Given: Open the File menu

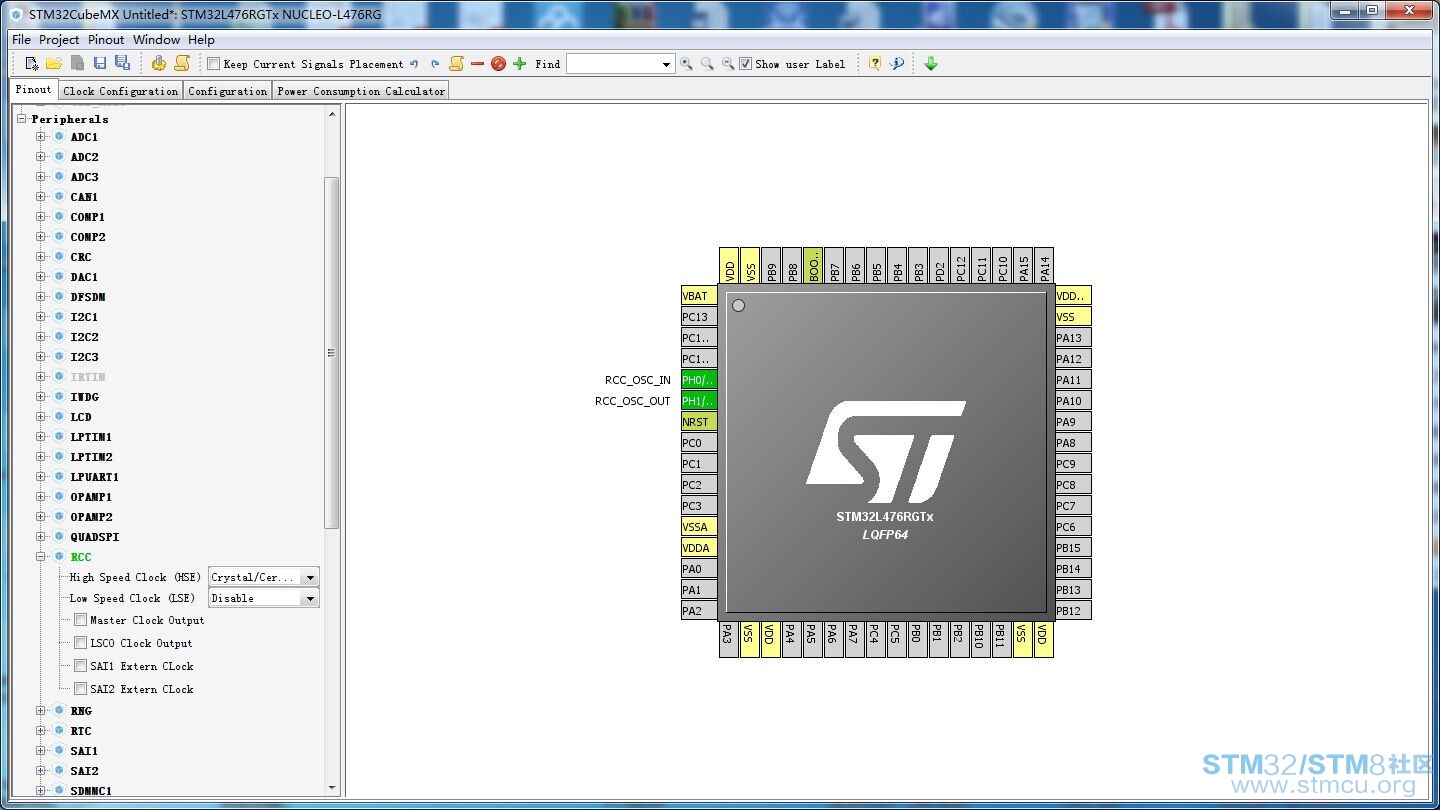Looking at the screenshot, I should (21, 40).
